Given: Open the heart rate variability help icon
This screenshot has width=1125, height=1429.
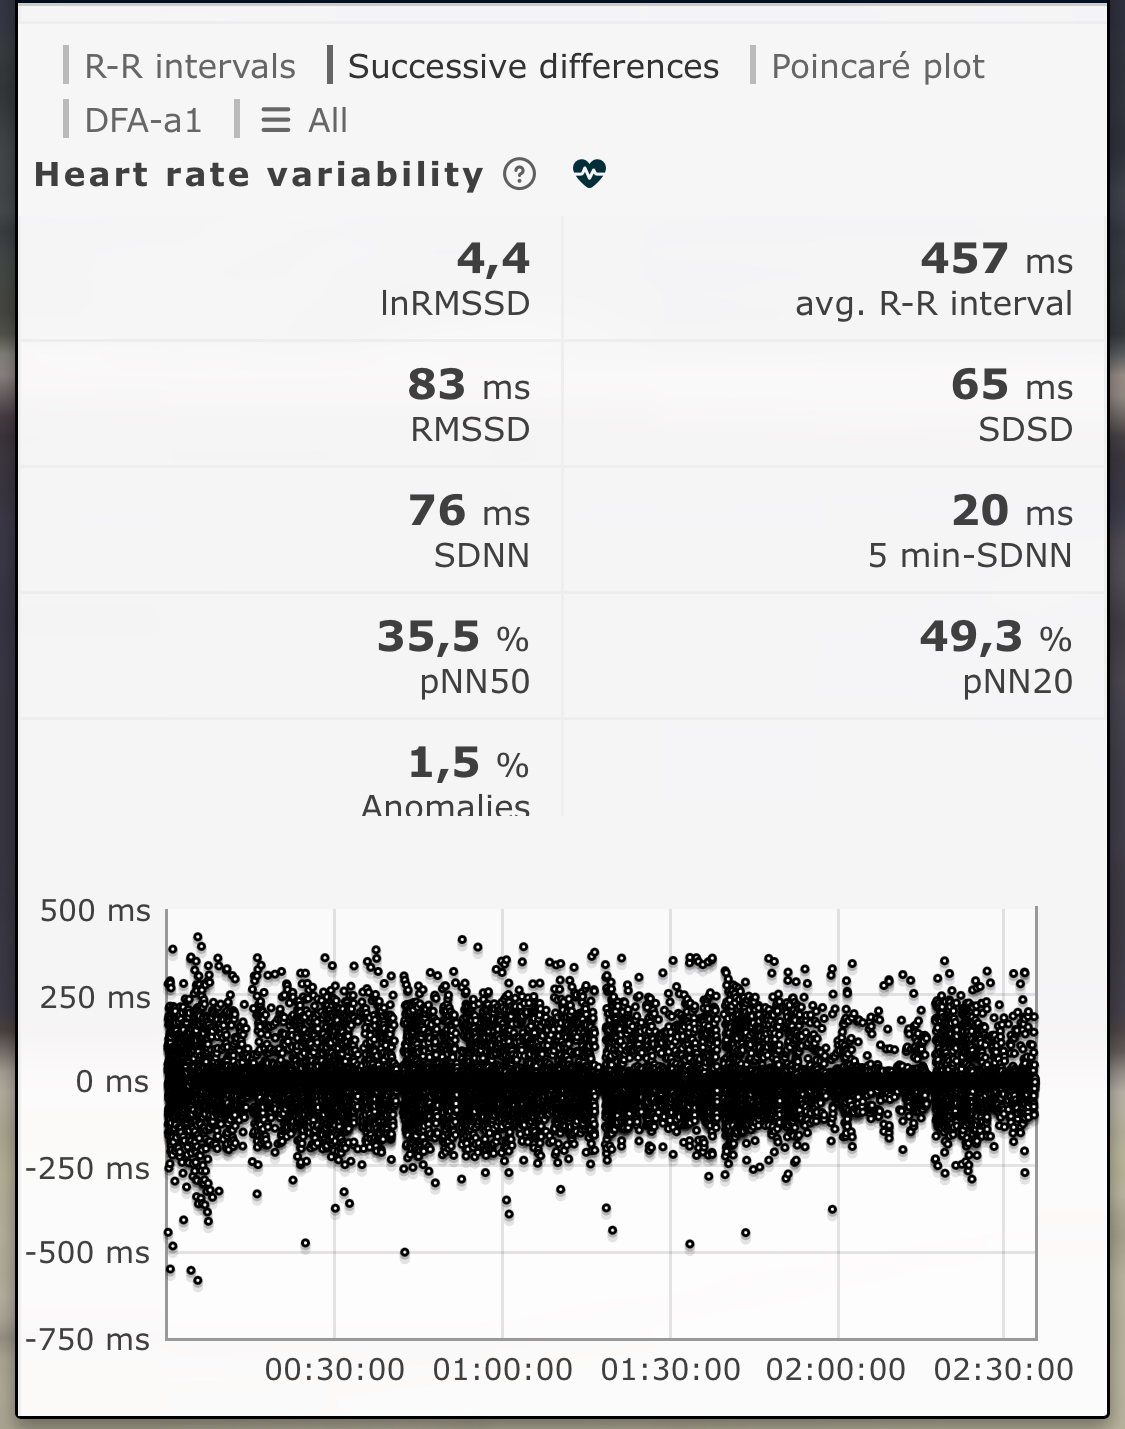Looking at the screenshot, I should 519,175.
